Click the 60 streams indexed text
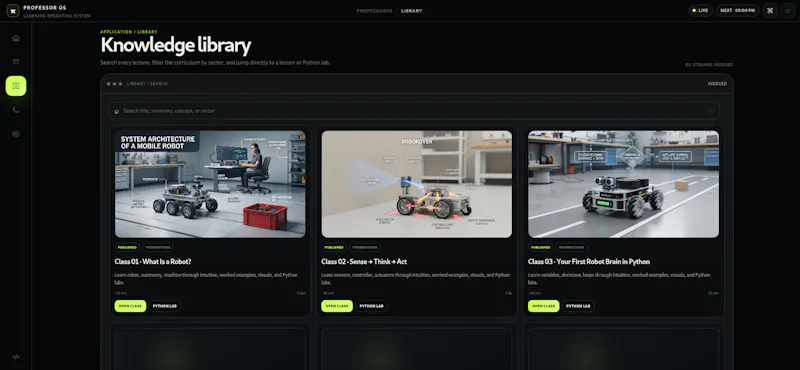 pos(709,65)
